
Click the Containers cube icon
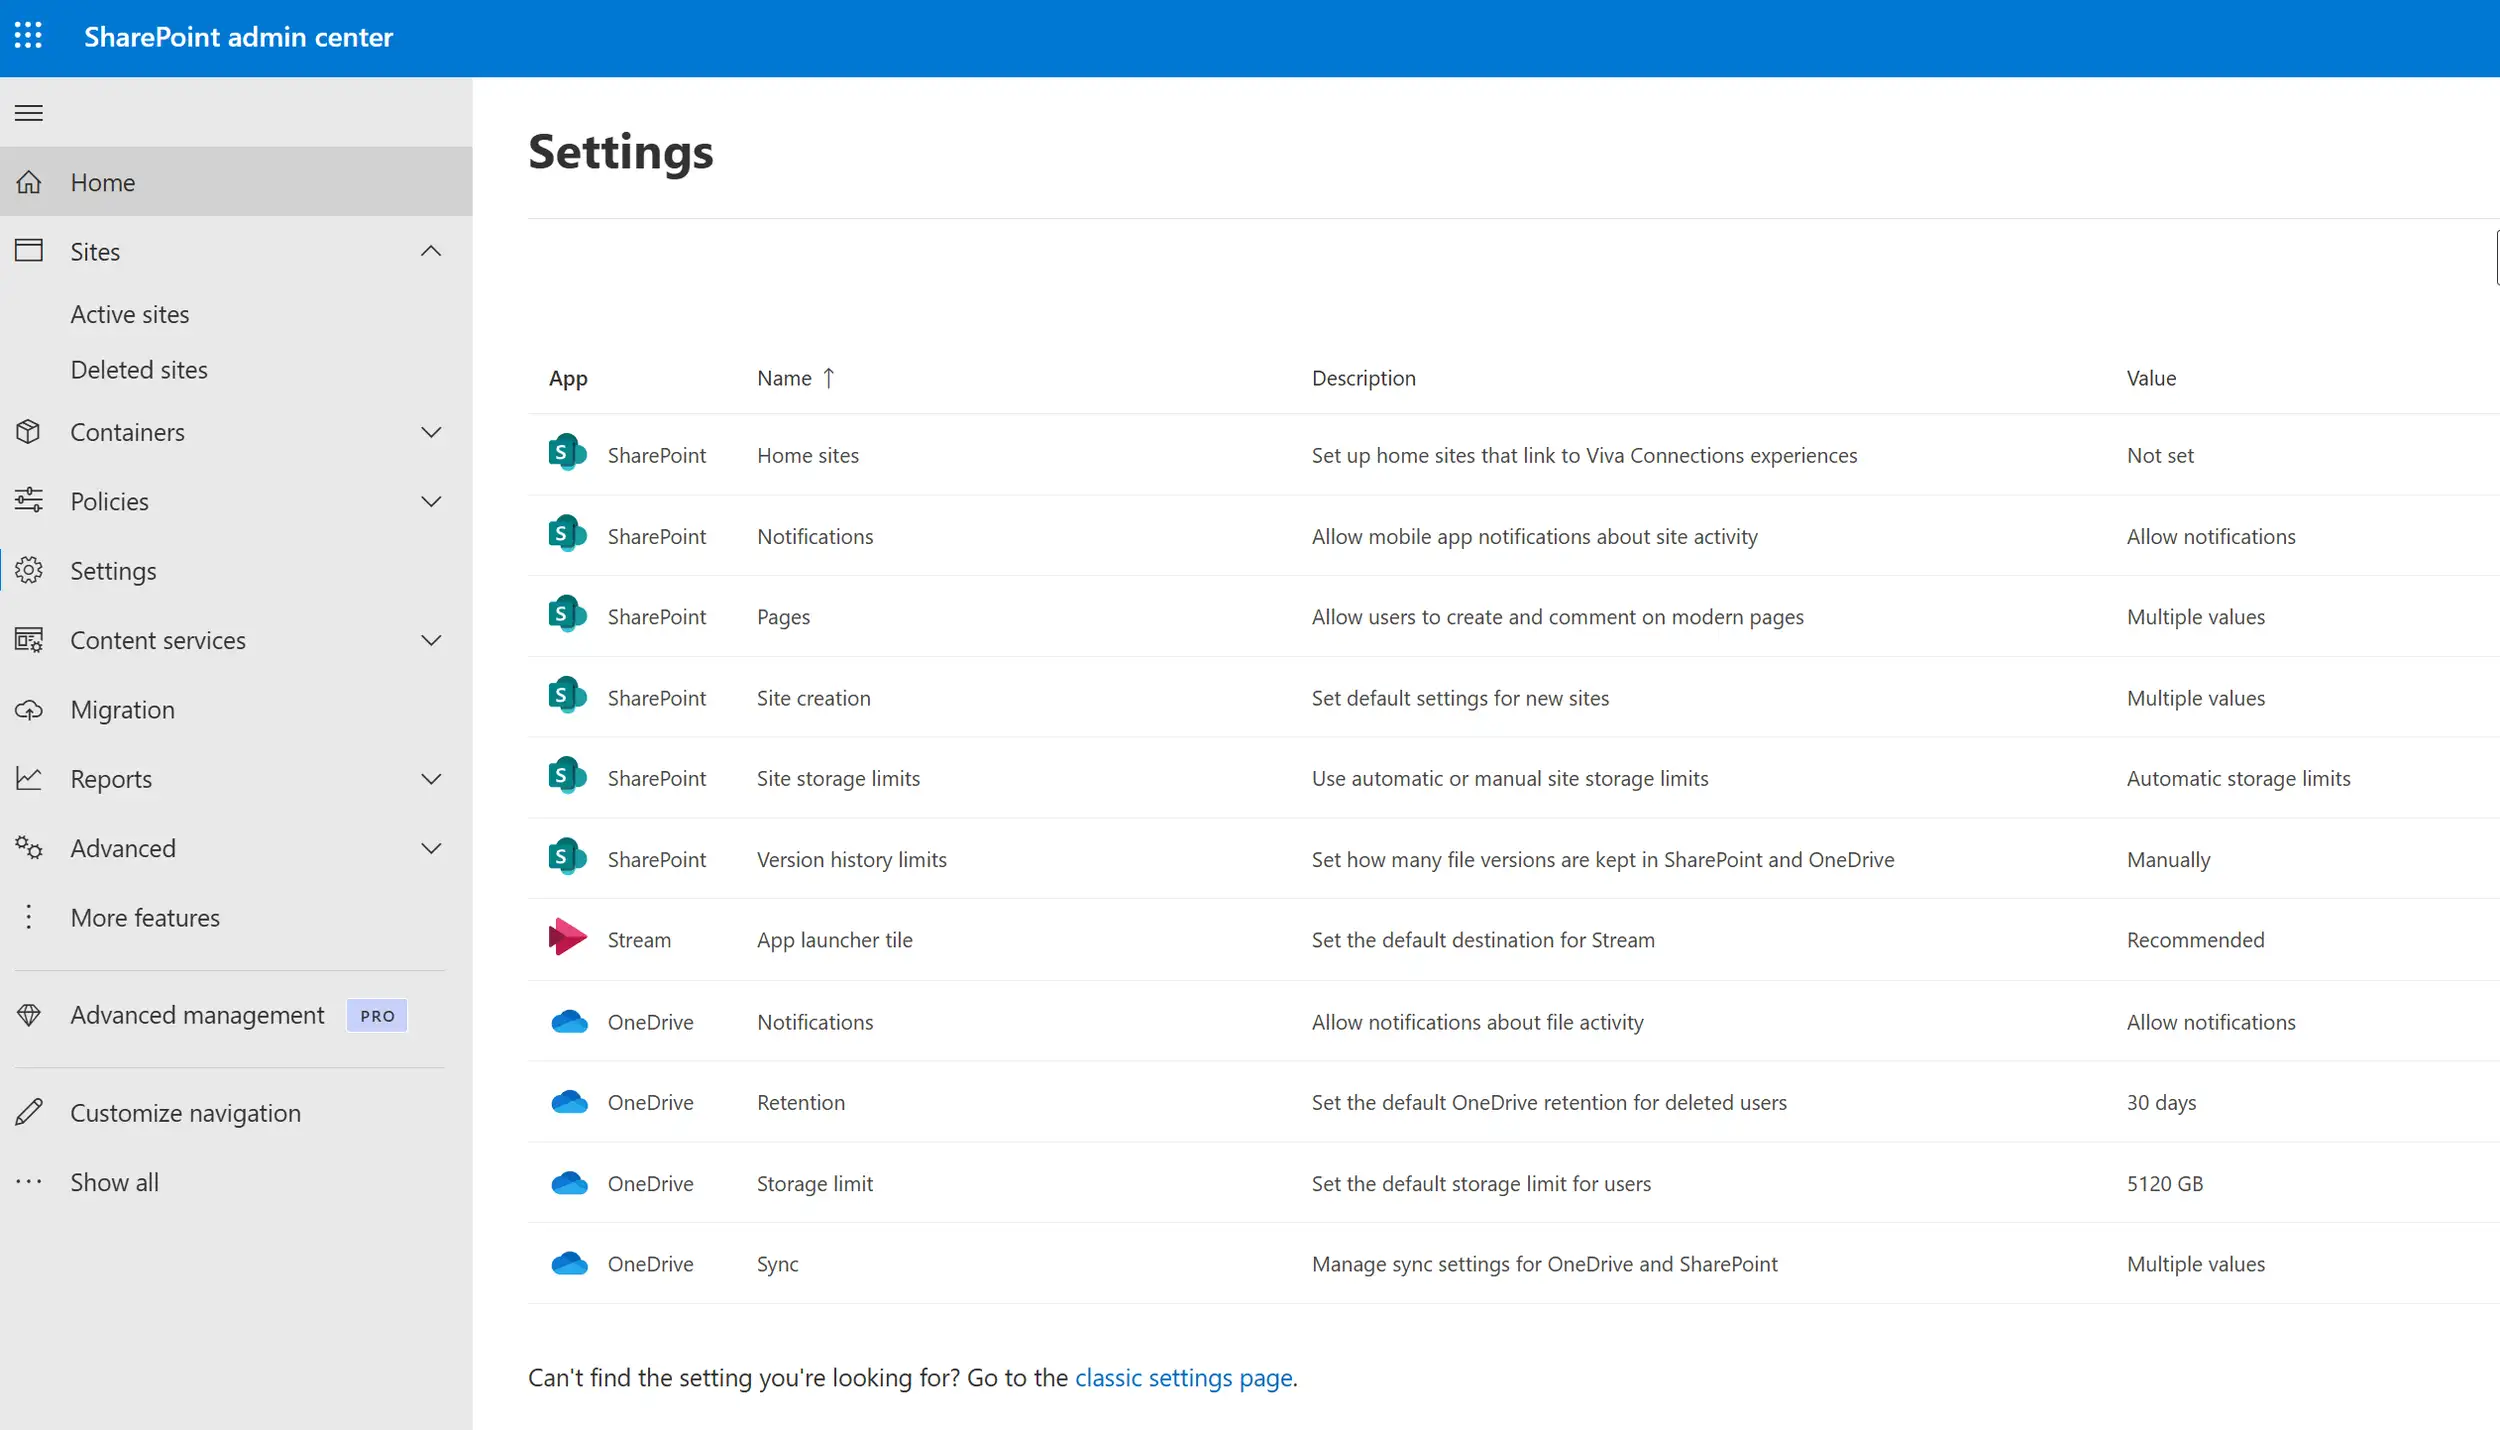[x=29, y=432]
